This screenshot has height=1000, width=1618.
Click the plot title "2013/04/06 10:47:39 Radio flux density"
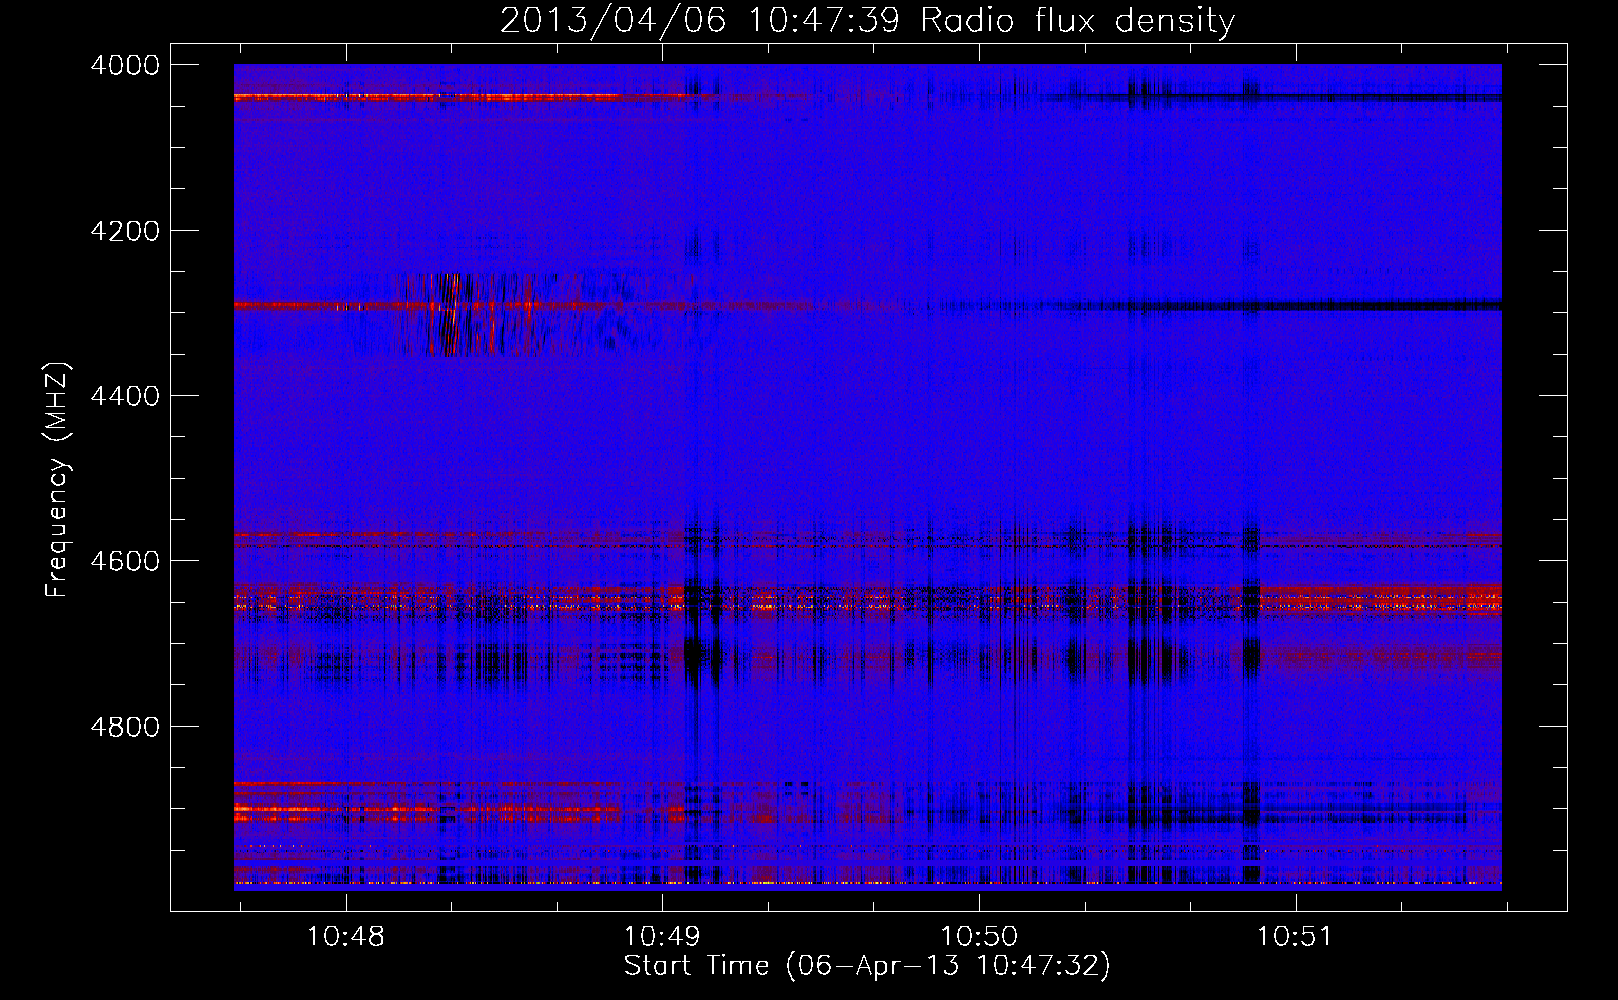coord(867,20)
